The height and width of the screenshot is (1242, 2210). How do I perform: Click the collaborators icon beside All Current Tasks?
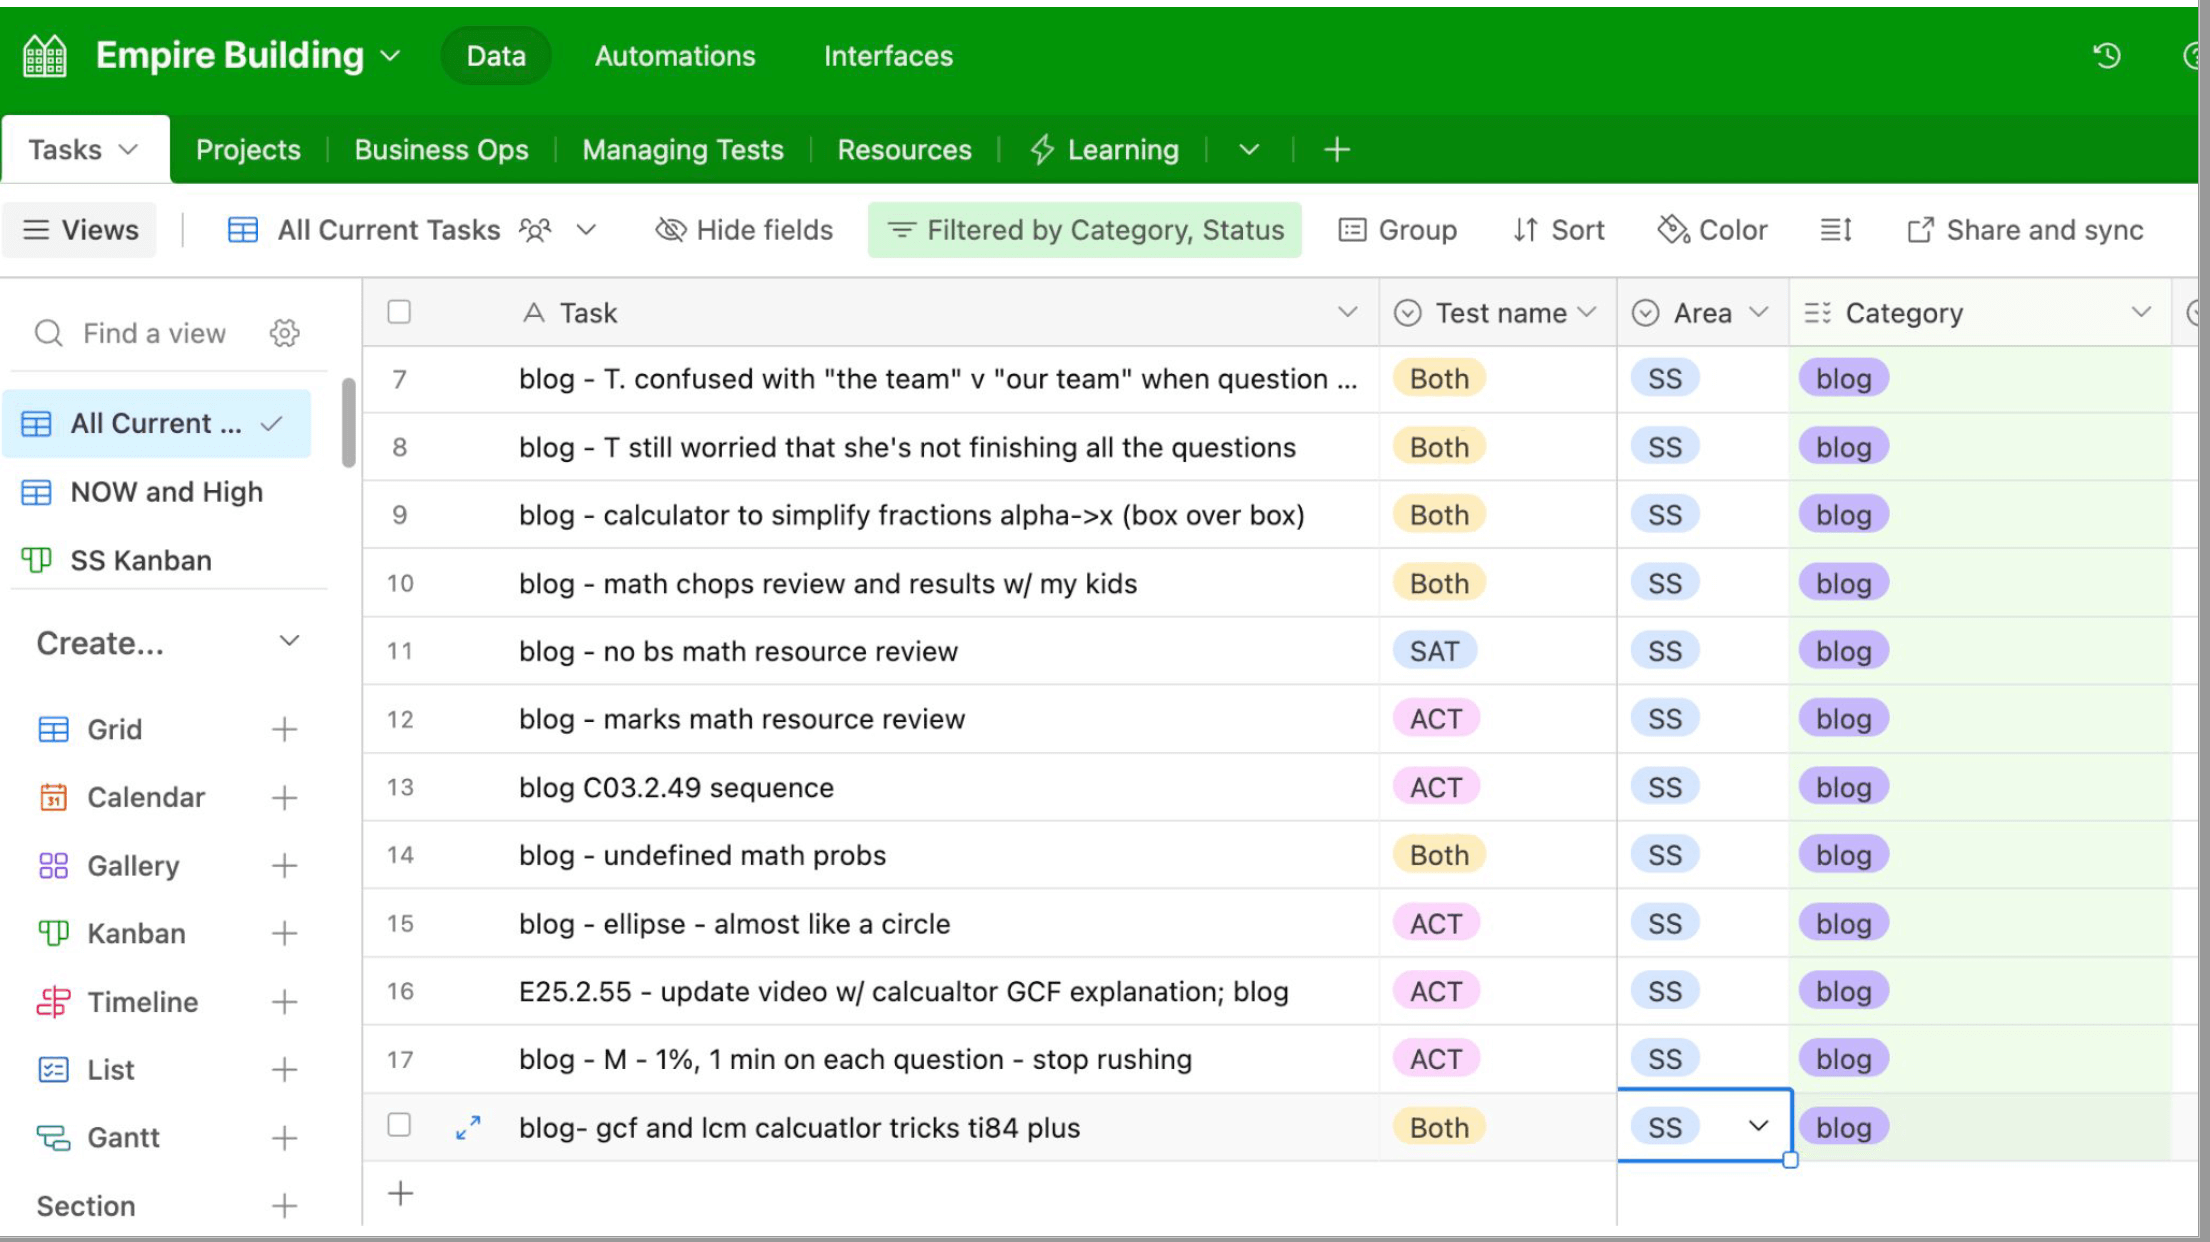(x=535, y=230)
